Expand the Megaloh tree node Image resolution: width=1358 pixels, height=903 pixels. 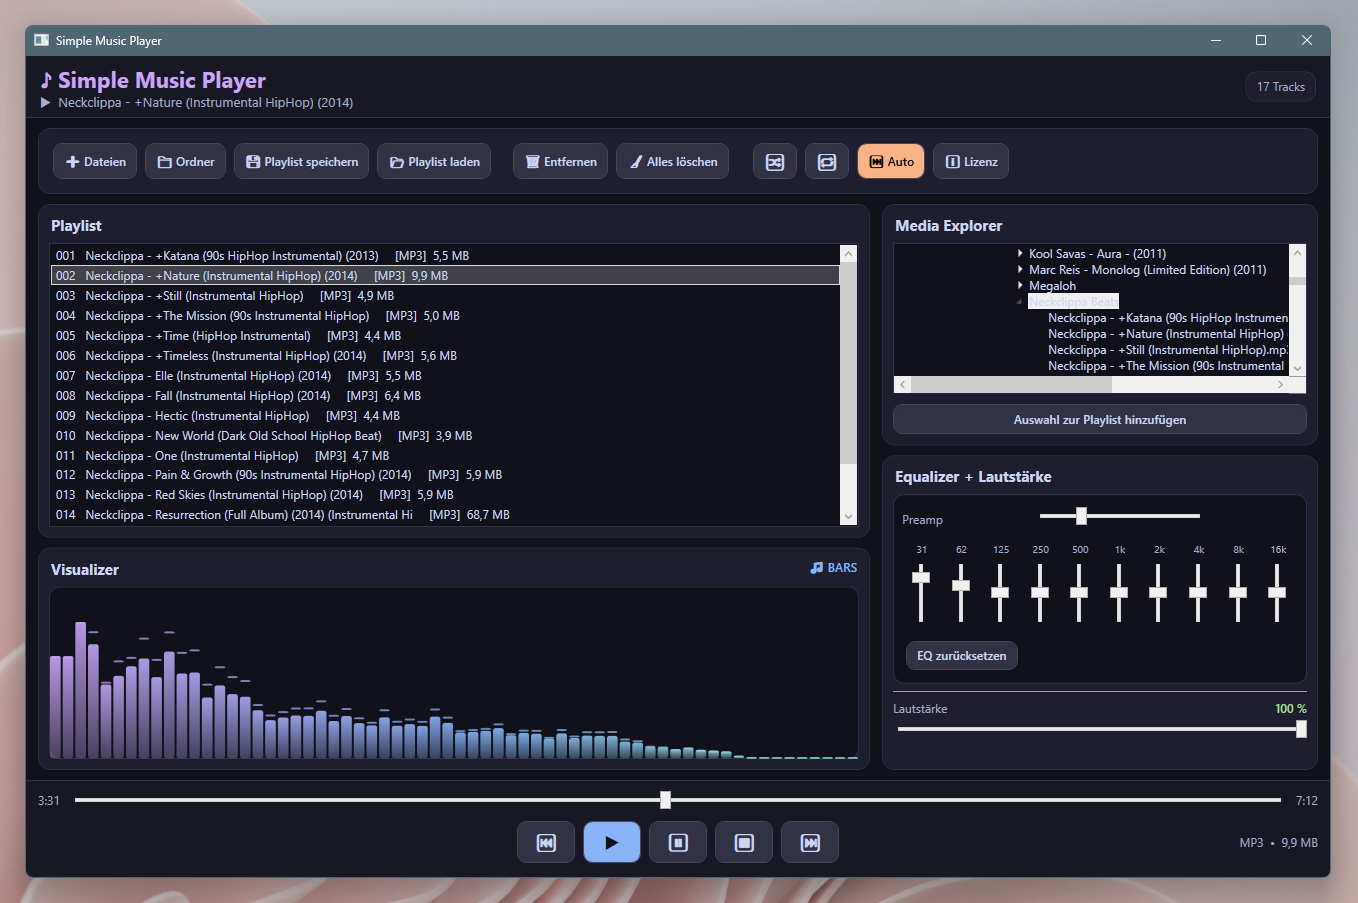click(1021, 285)
